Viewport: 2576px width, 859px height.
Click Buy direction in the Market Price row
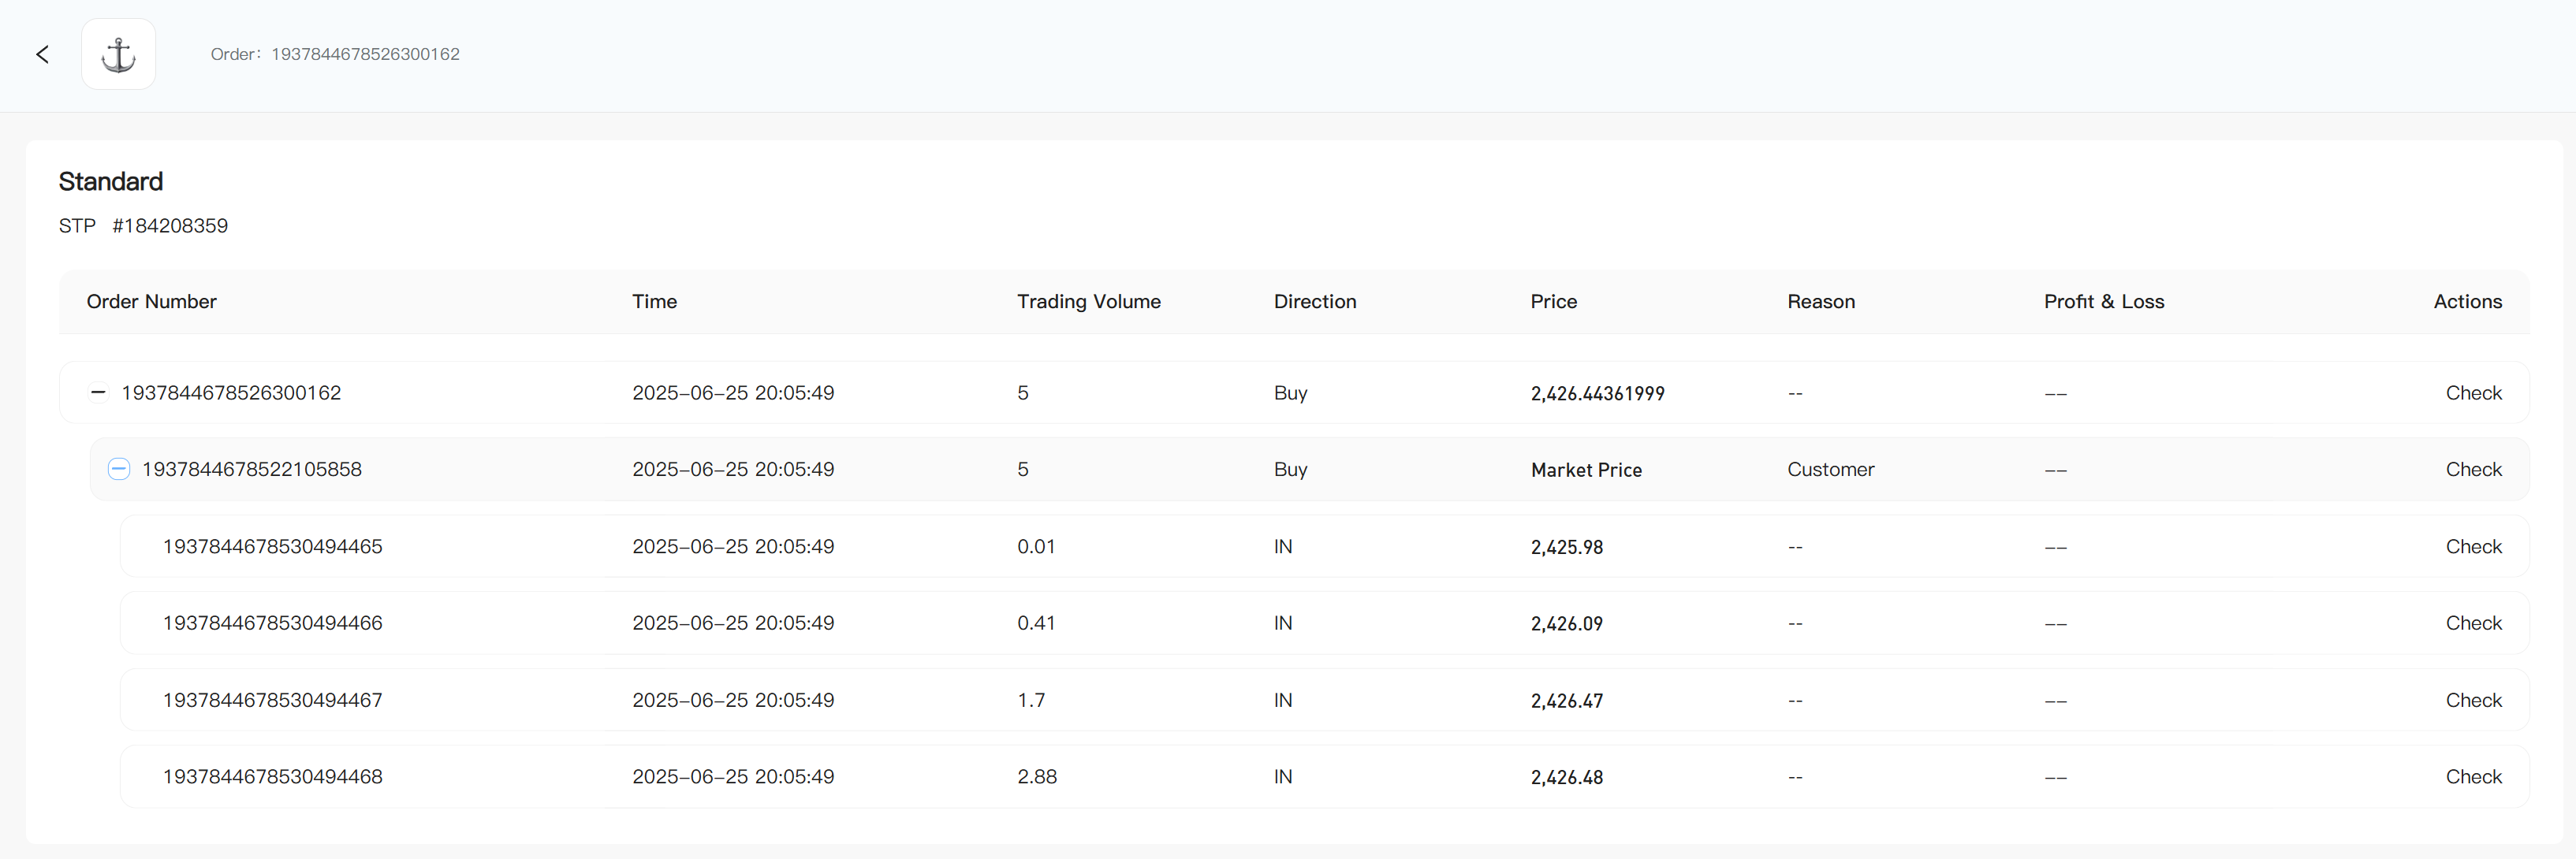[x=1290, y=469]
